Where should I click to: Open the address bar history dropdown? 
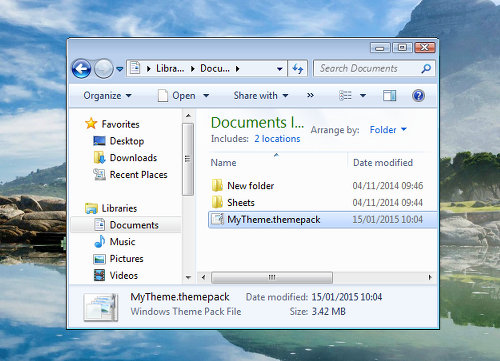[x=280, y=69]
